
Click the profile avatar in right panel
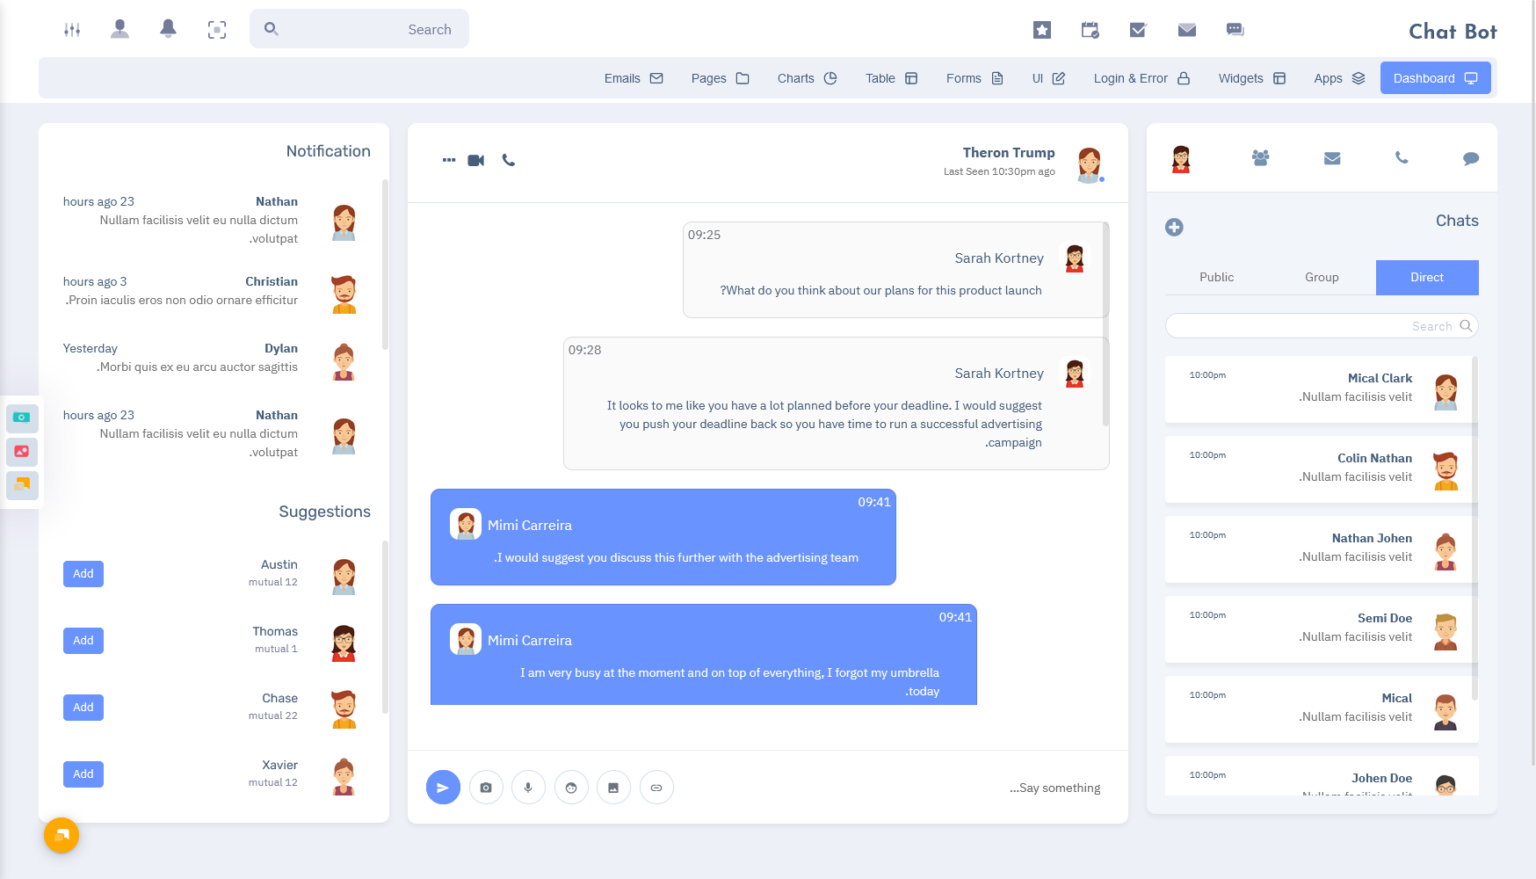point(1181,158)
